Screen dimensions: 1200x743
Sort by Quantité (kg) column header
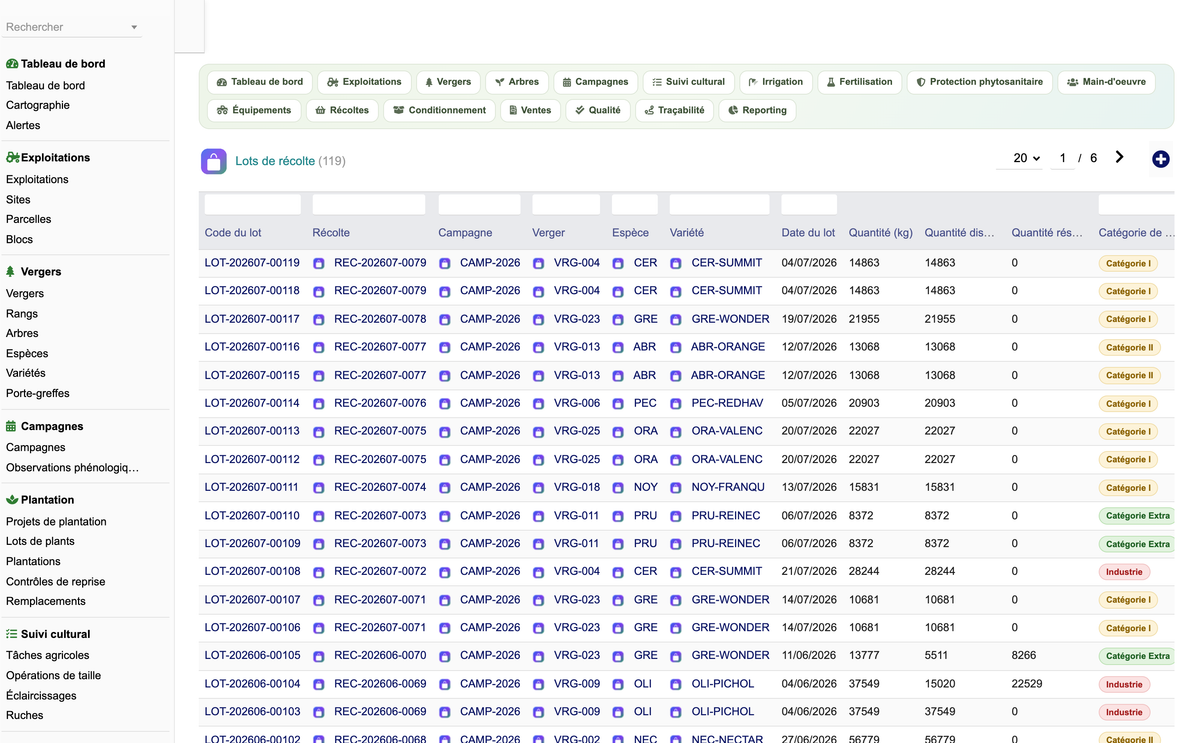[x=881, y=233]
